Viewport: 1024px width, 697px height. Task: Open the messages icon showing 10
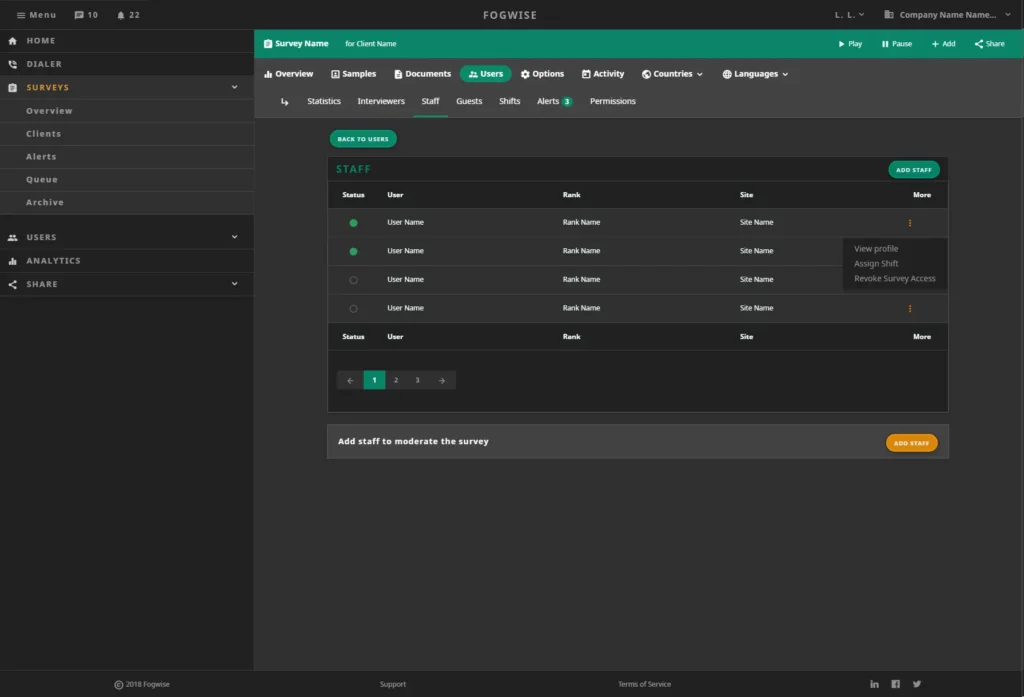[79, 15]
